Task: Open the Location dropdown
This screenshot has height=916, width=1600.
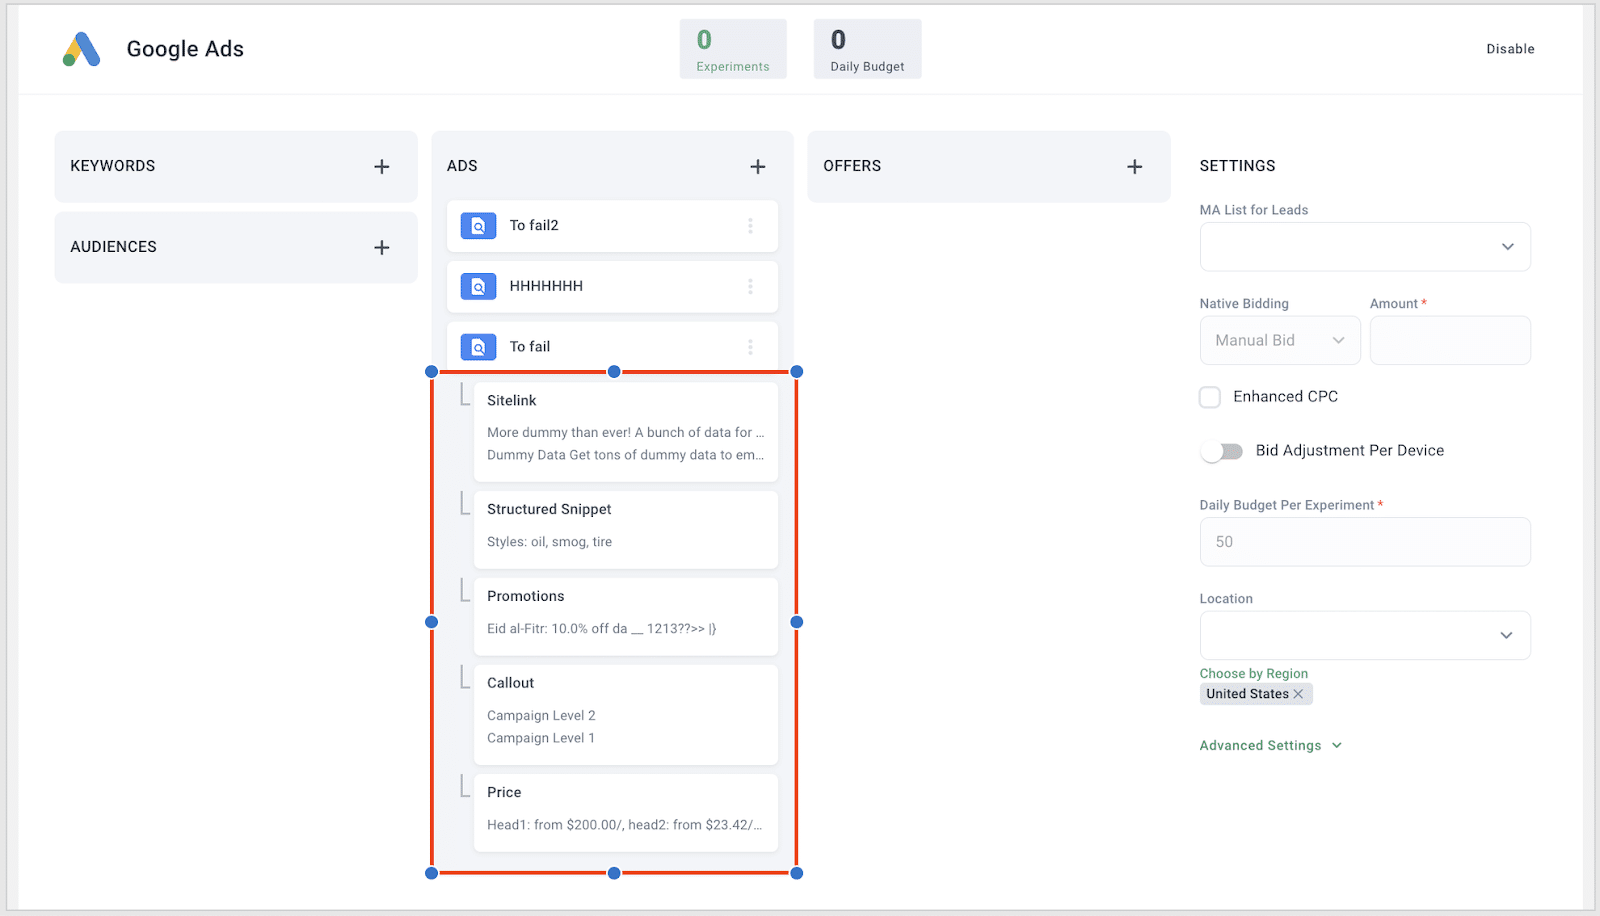Action: point(1365,635)
